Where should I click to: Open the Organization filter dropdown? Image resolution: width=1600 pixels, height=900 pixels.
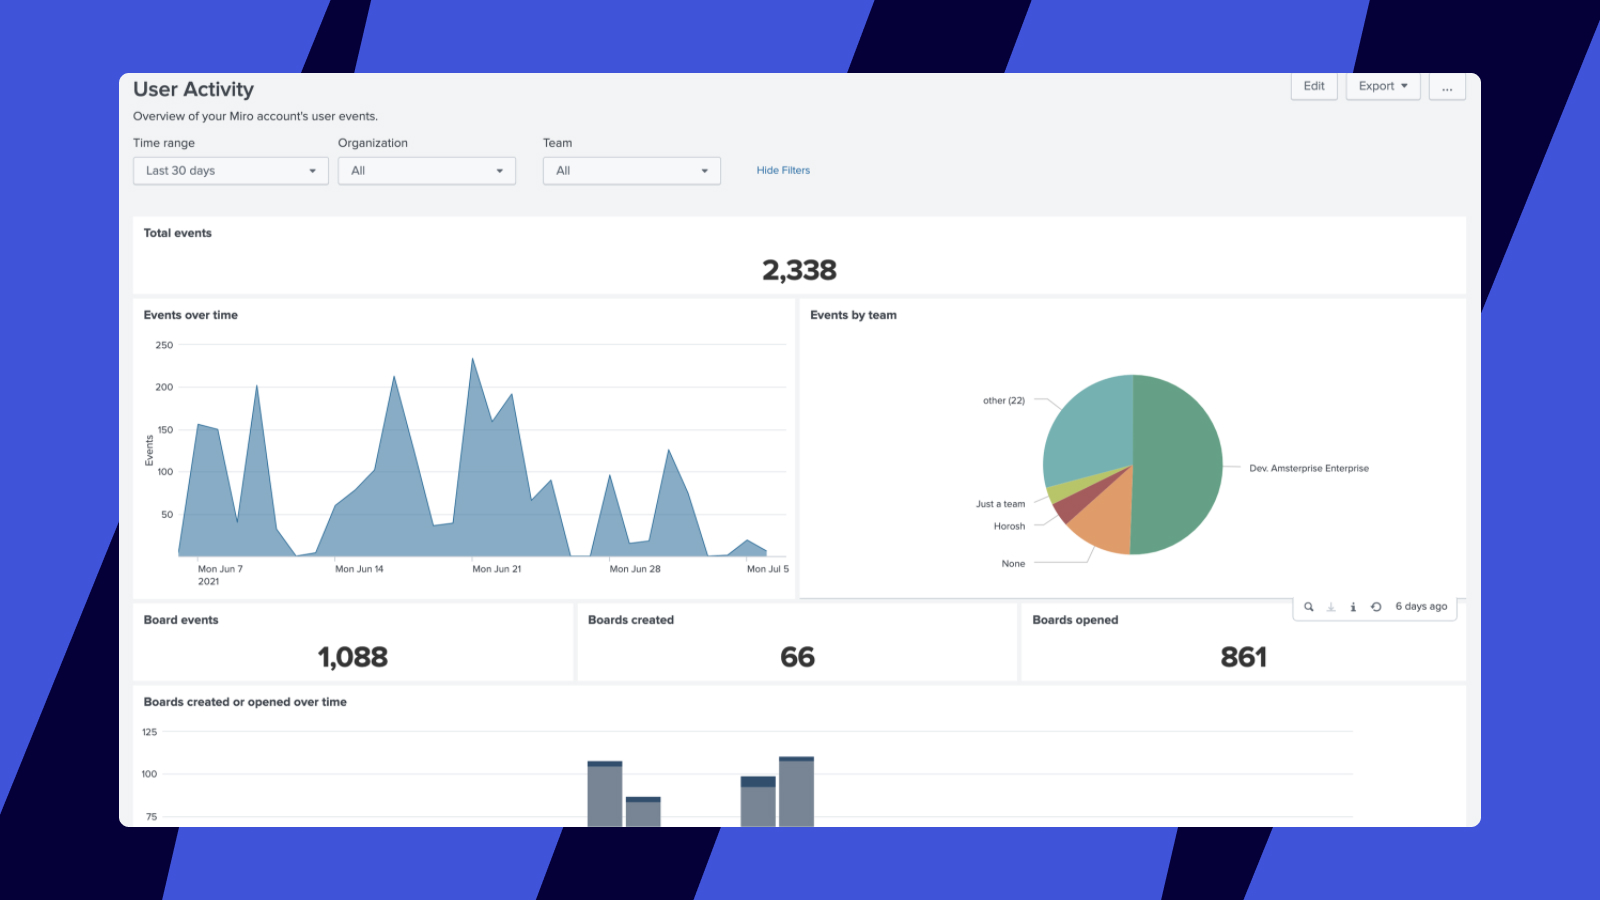[x=426, y=171]
